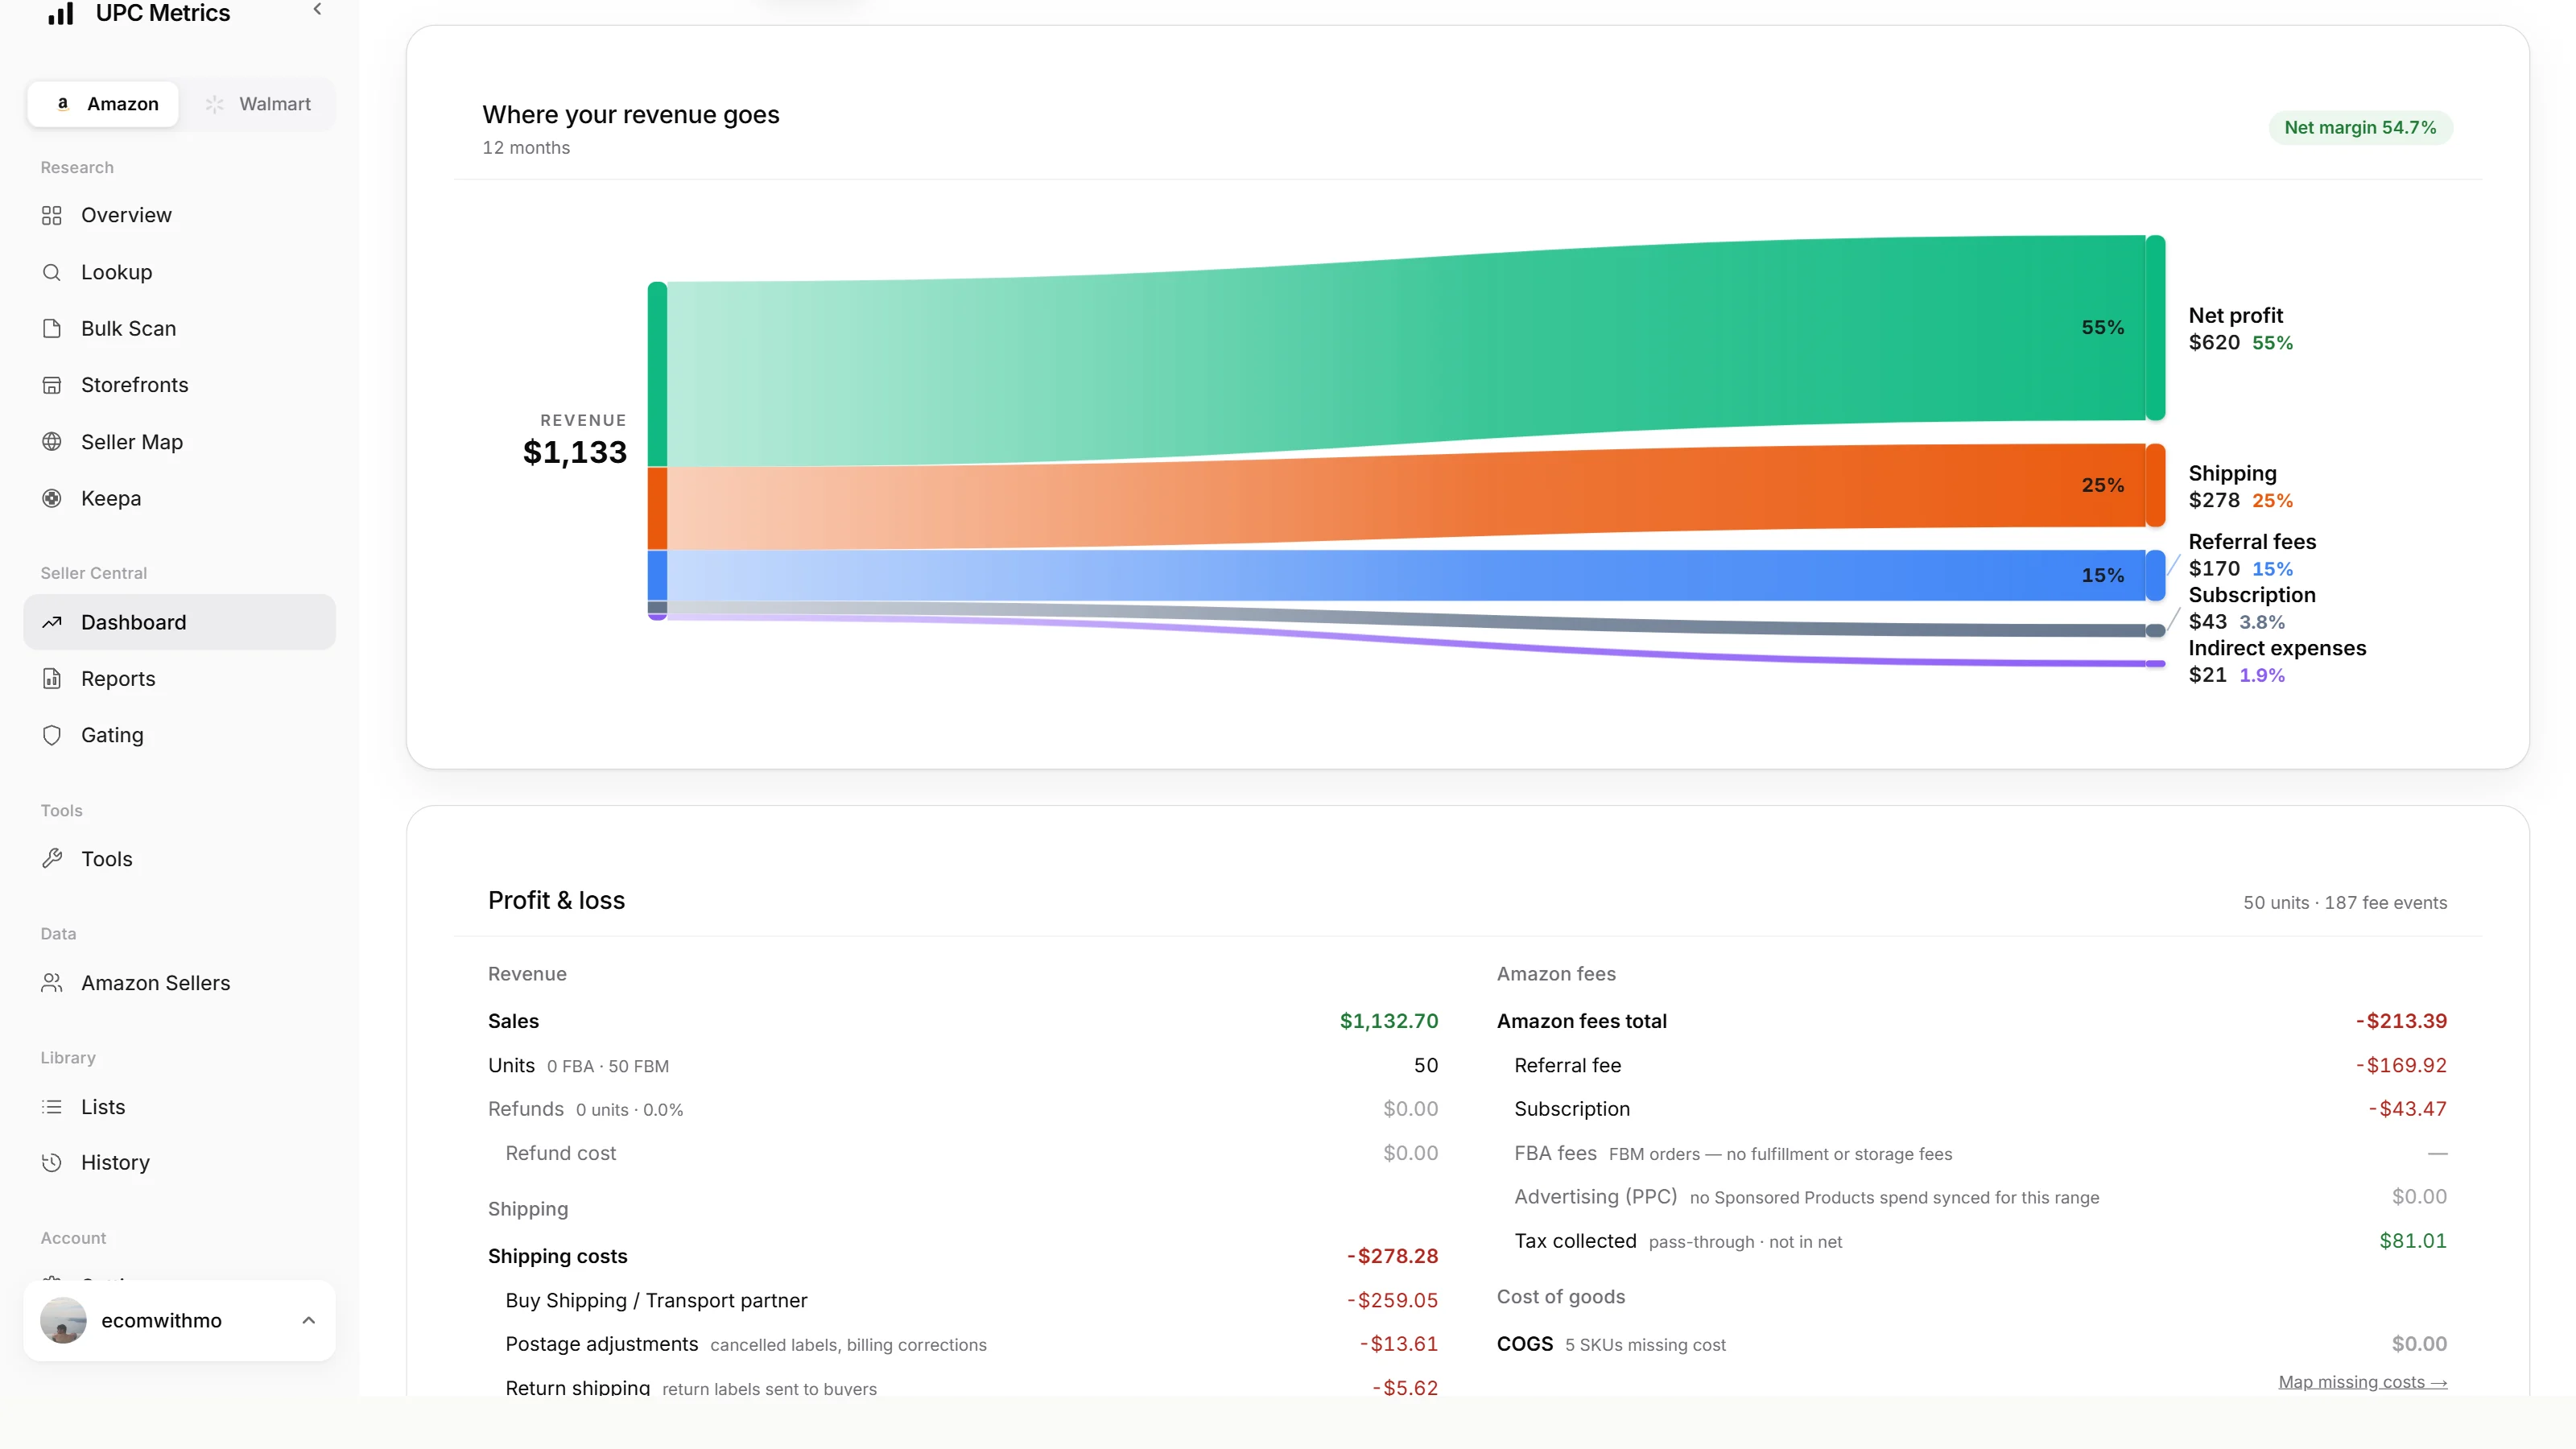Click the REVENUE $1,133 total
2576x1449 pixels.
pyautogui.click(x=575, y=440)
